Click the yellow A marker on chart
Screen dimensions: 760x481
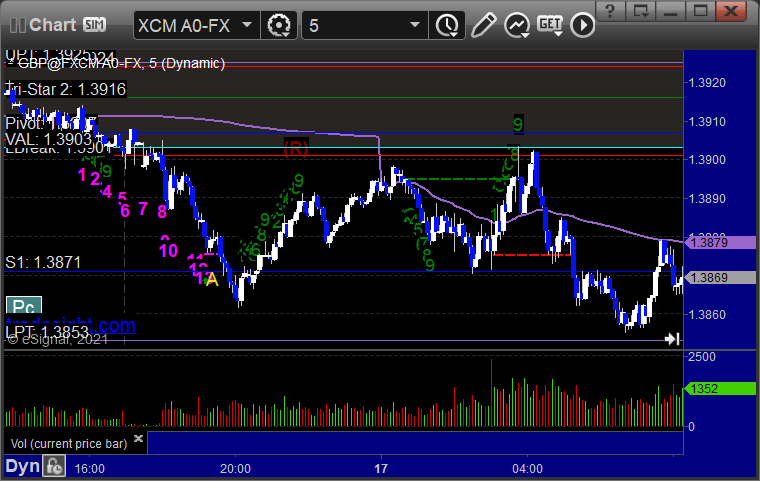pos(212,280)
